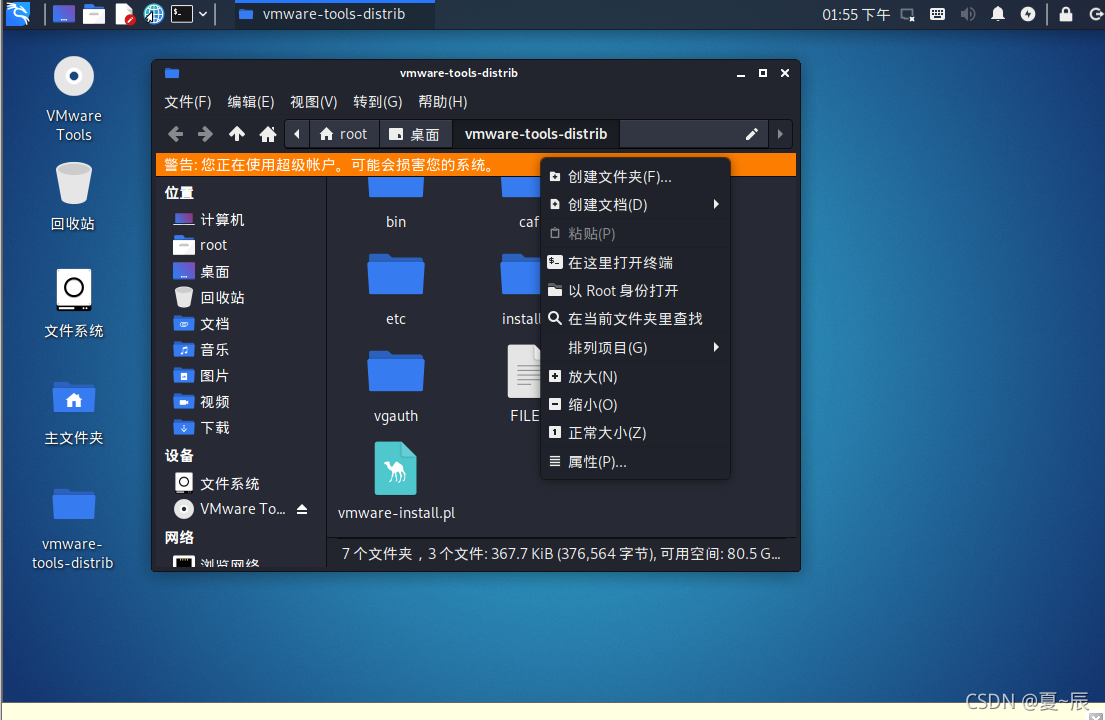
Task: Choose 在这里打开终端 from the context menu
Action: tap(635, 263)
